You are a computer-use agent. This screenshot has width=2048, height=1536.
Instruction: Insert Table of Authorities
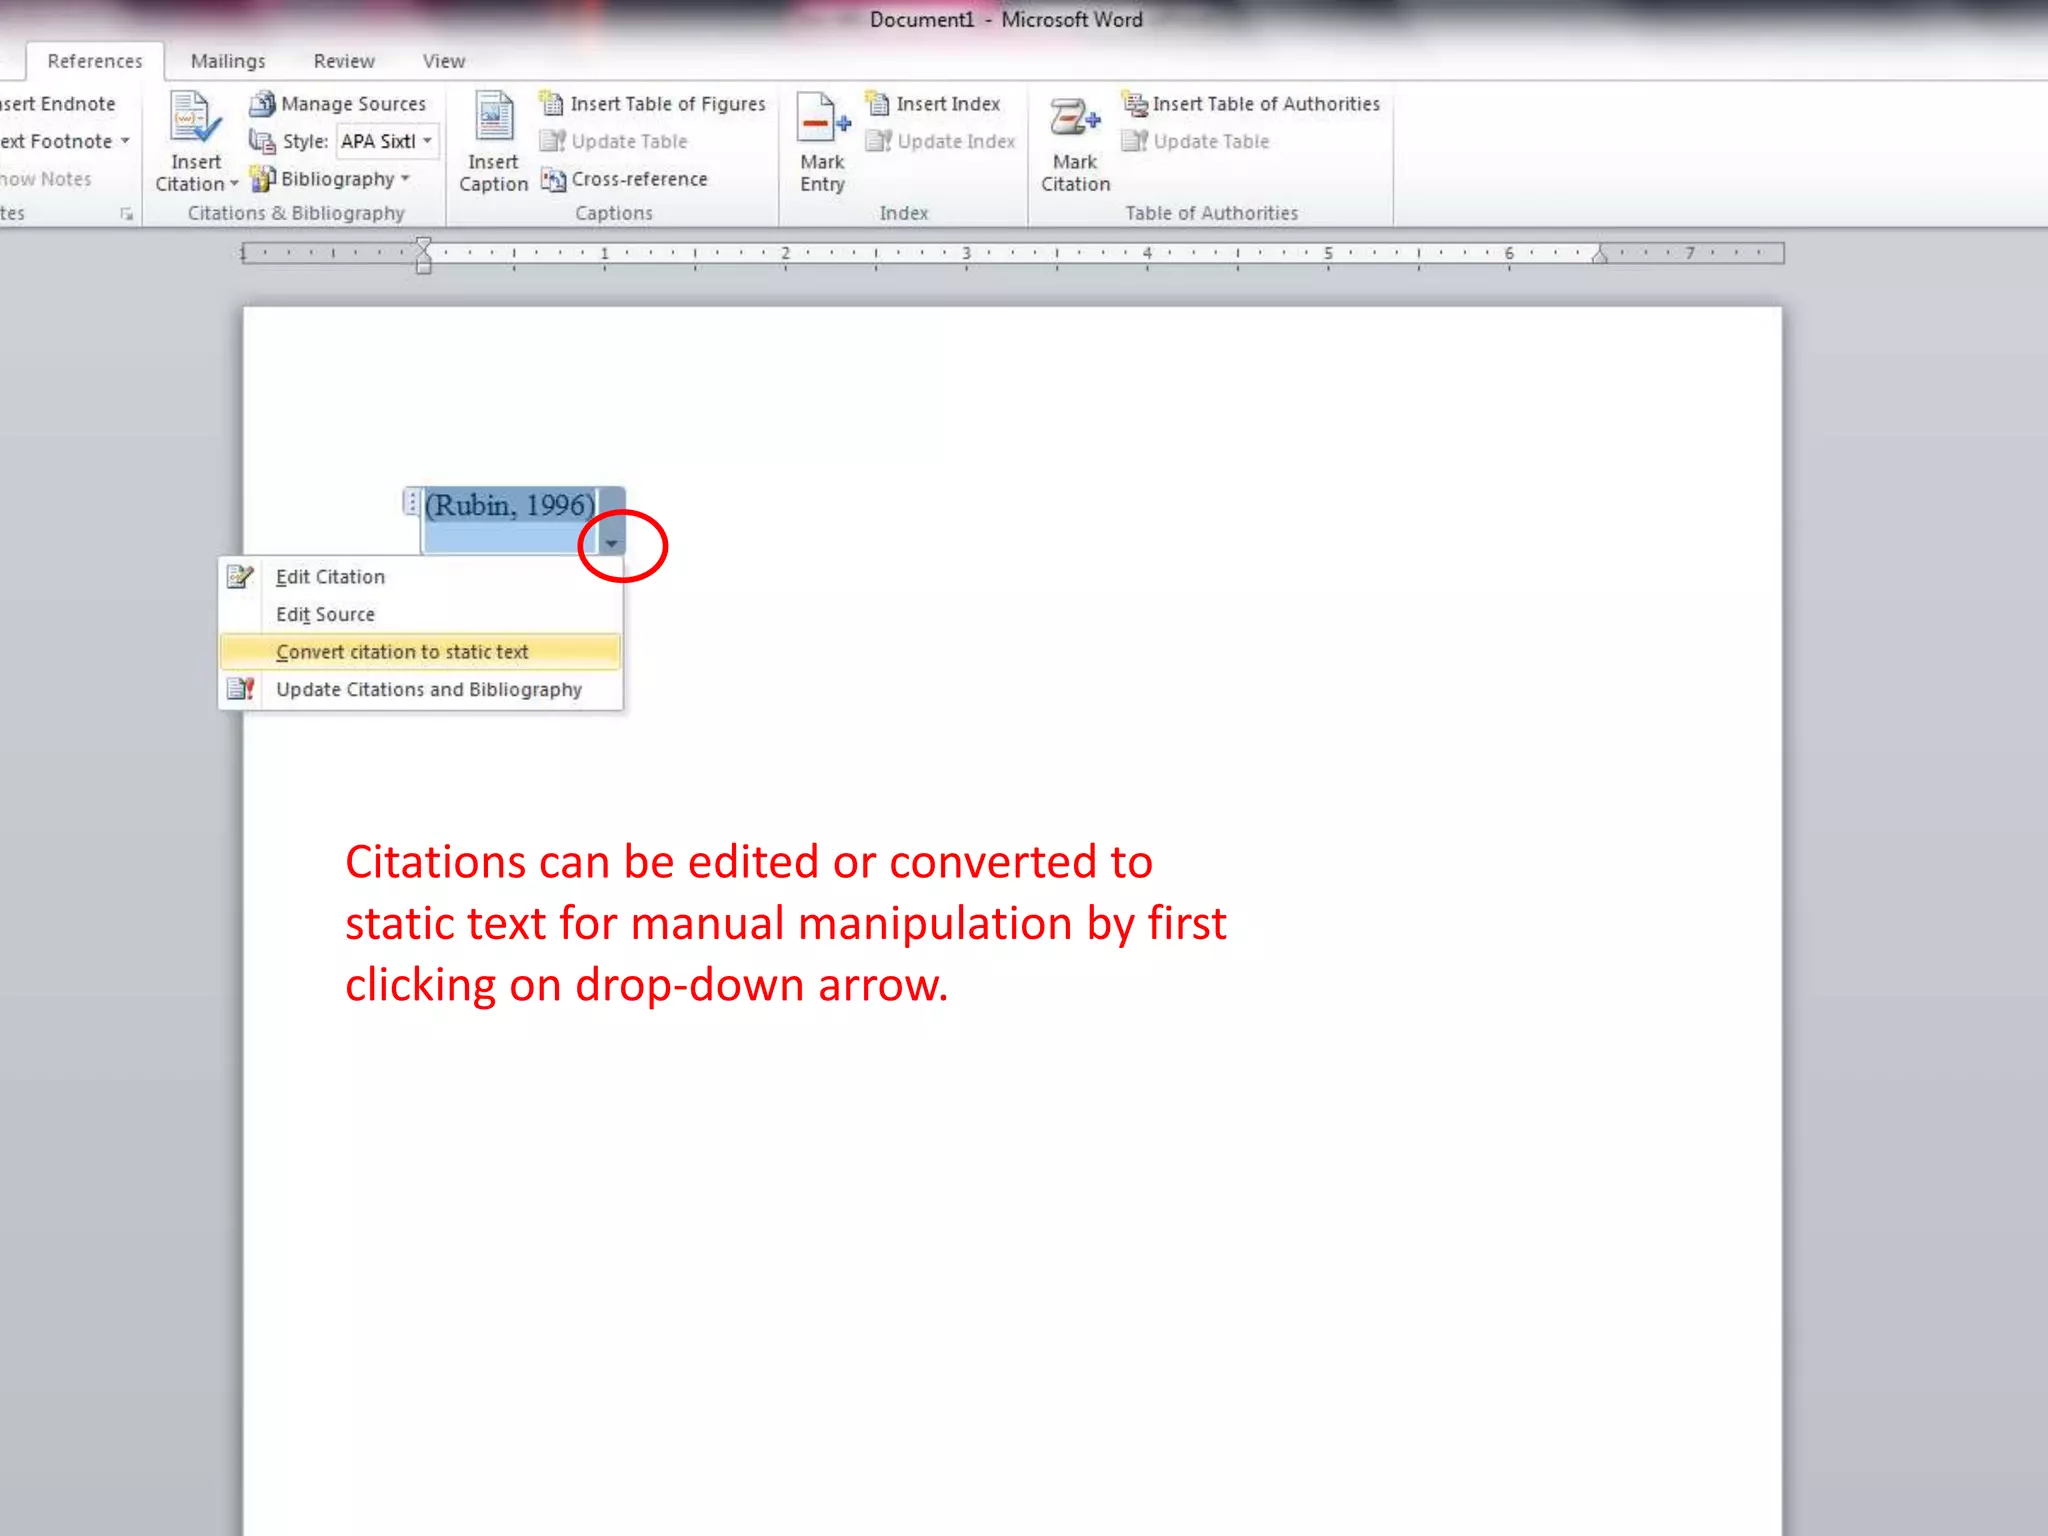tap(1251, 104)
